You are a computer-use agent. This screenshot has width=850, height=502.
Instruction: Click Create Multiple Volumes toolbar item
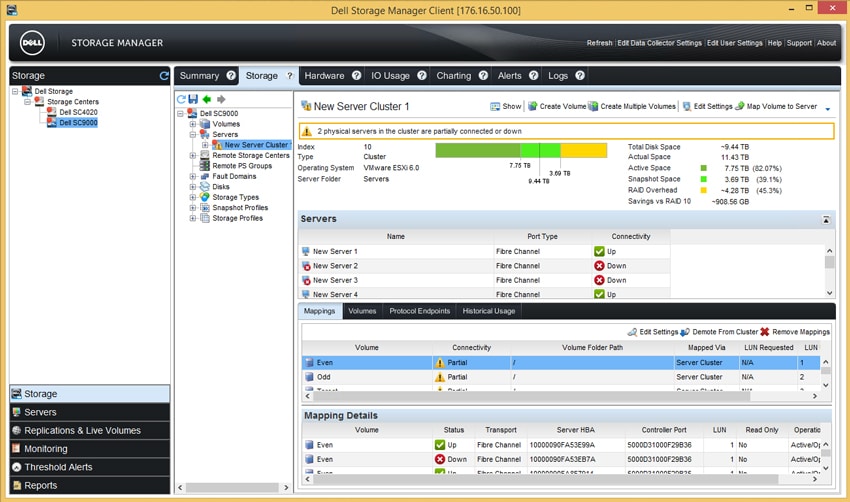632,106
